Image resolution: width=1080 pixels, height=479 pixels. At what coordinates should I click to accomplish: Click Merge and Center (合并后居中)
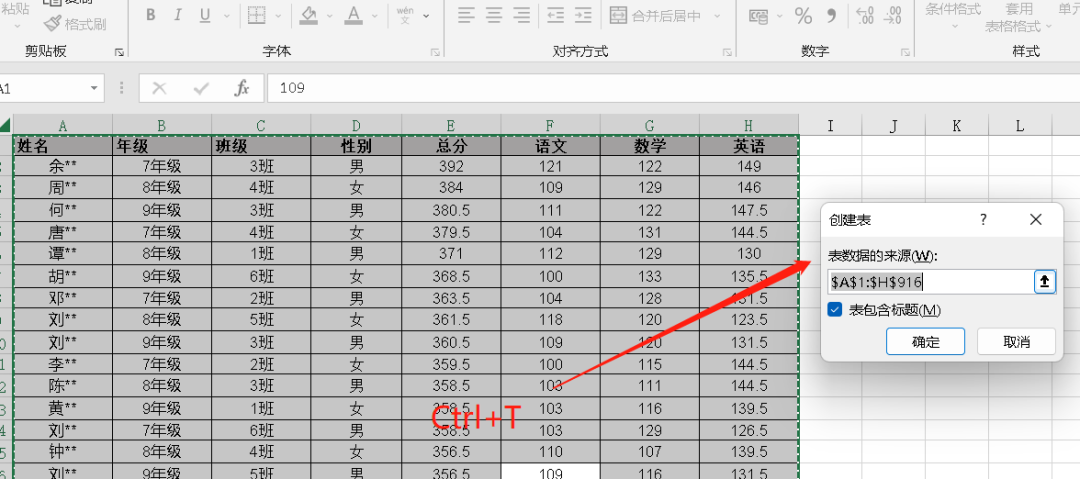tap(655, 15)
